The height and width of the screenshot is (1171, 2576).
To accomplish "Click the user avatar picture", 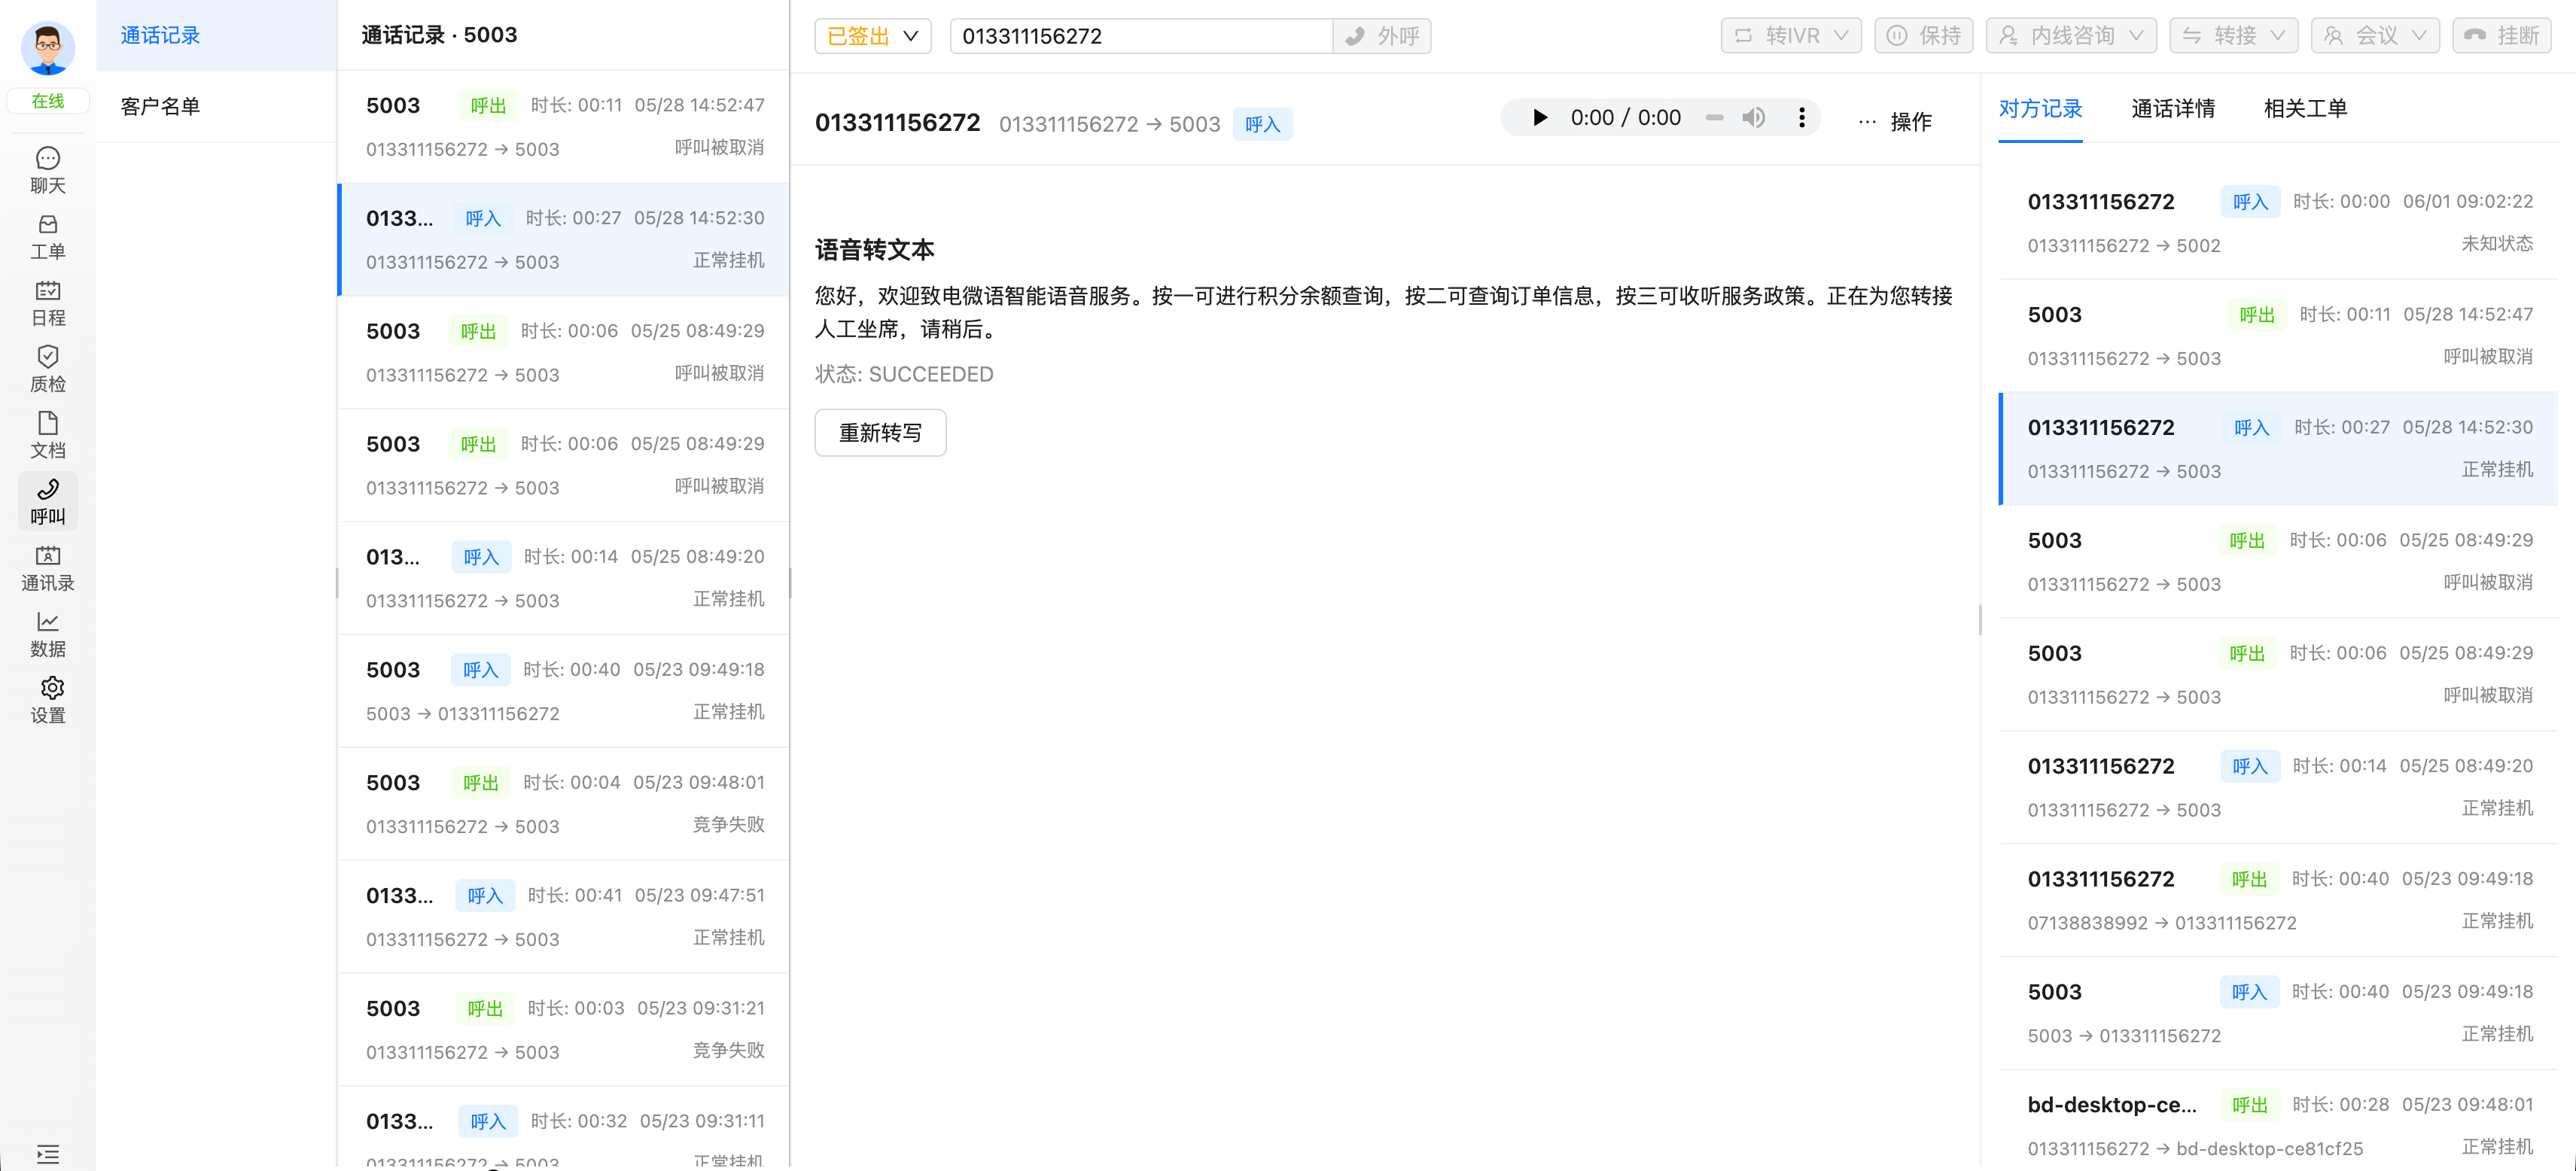I will pyautogui.click(x=48, y=47).
